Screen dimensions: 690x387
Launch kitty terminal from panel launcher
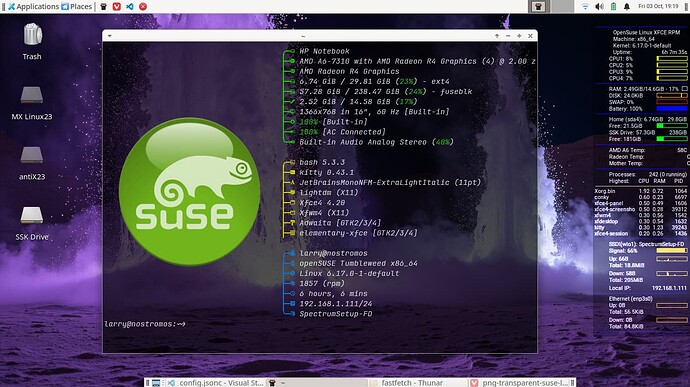pyautogui.click(x=103, y=7)
